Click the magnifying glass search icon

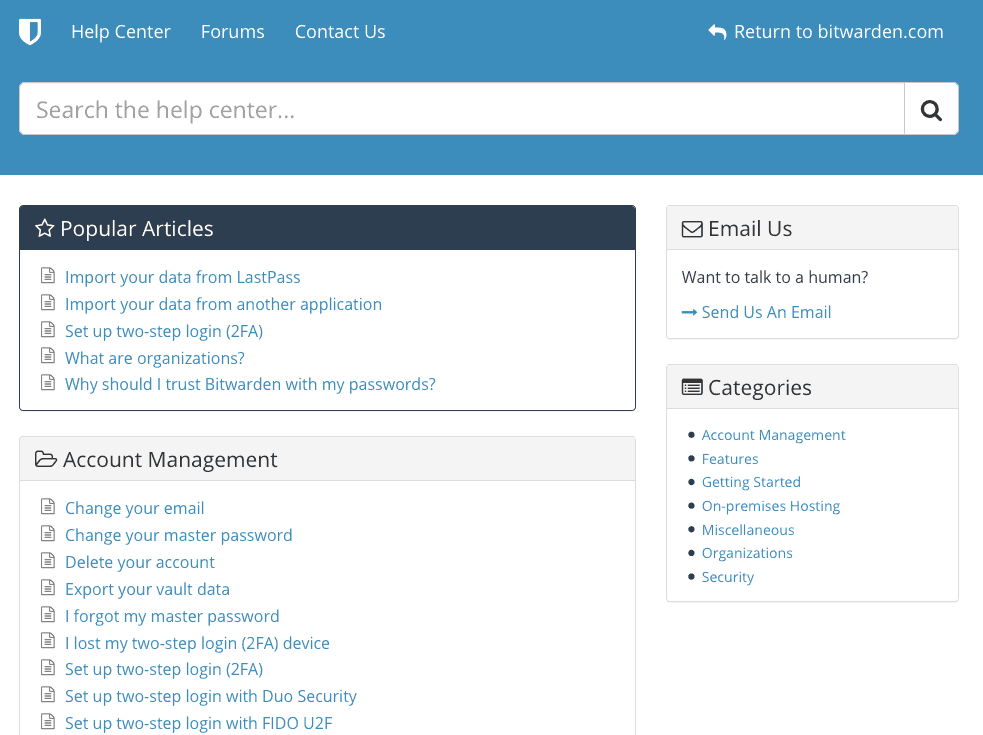(x=931, y=108)
